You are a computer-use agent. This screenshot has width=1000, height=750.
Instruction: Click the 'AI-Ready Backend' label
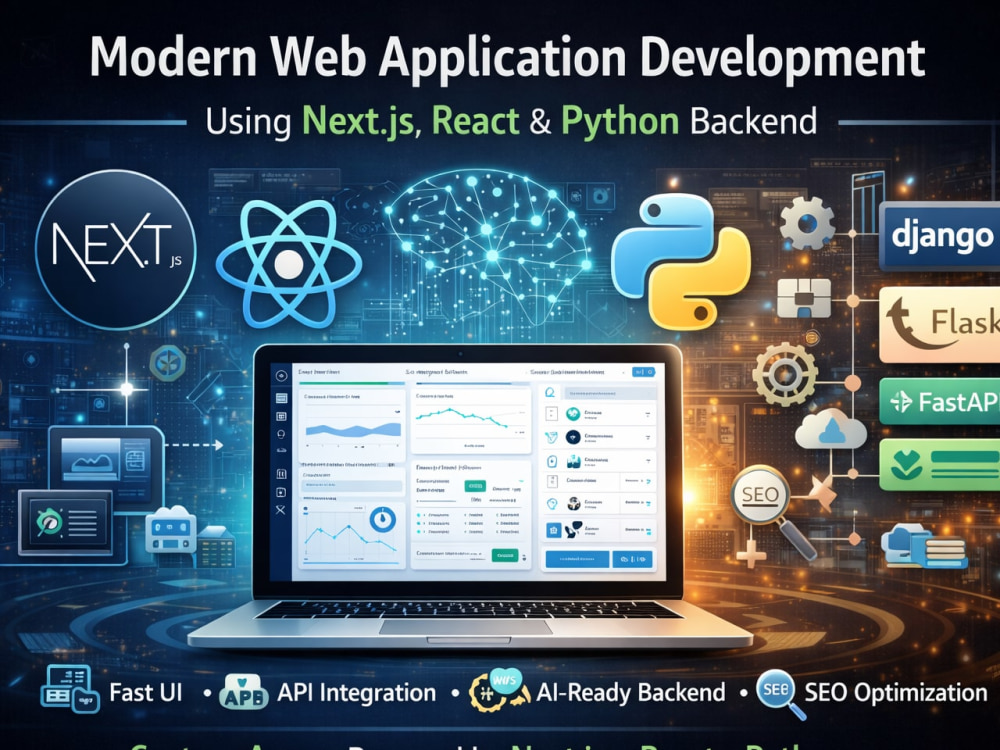631,693
